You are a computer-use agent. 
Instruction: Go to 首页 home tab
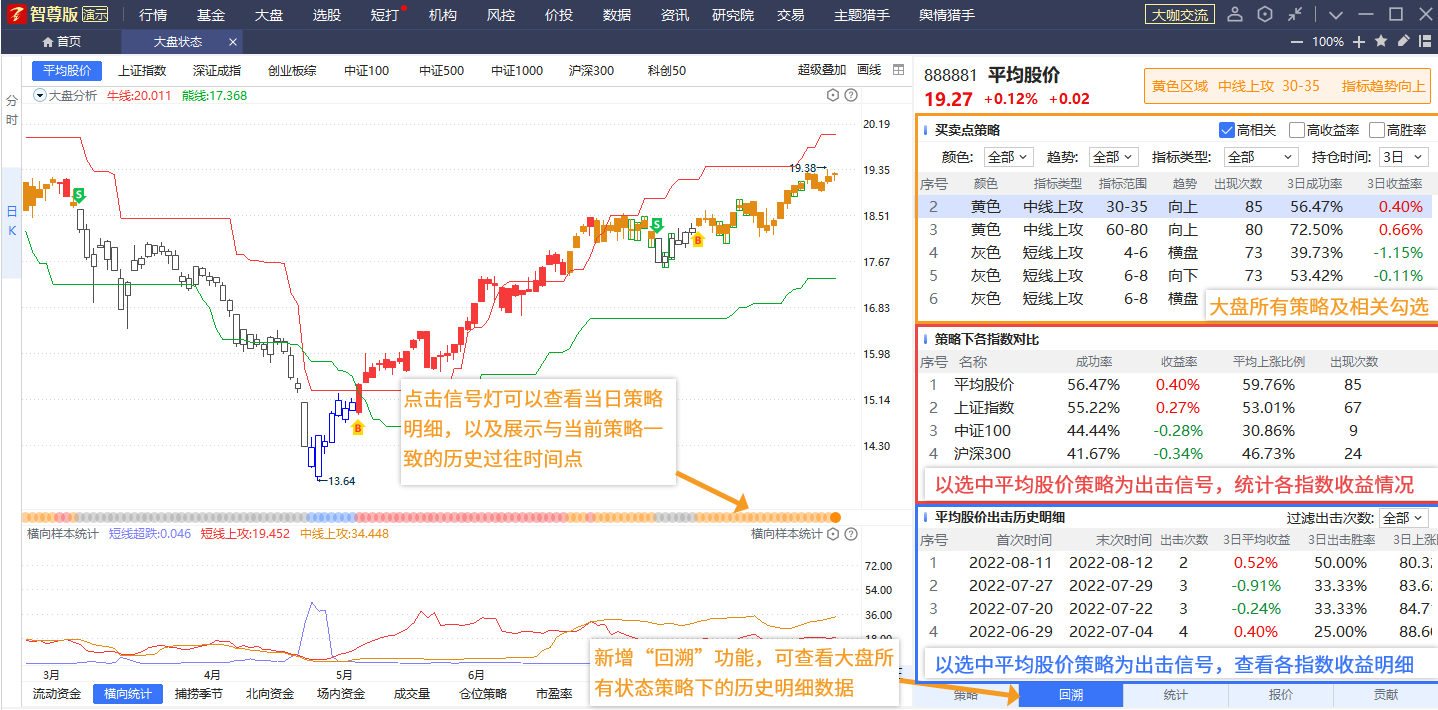[61, 42]
